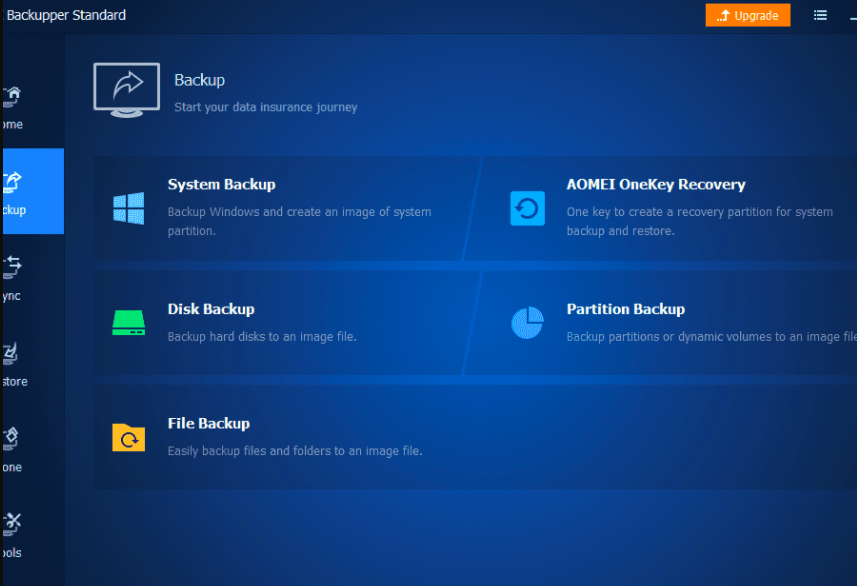
Task: Switch to the Sync section
Action: [x=33, y=277]
